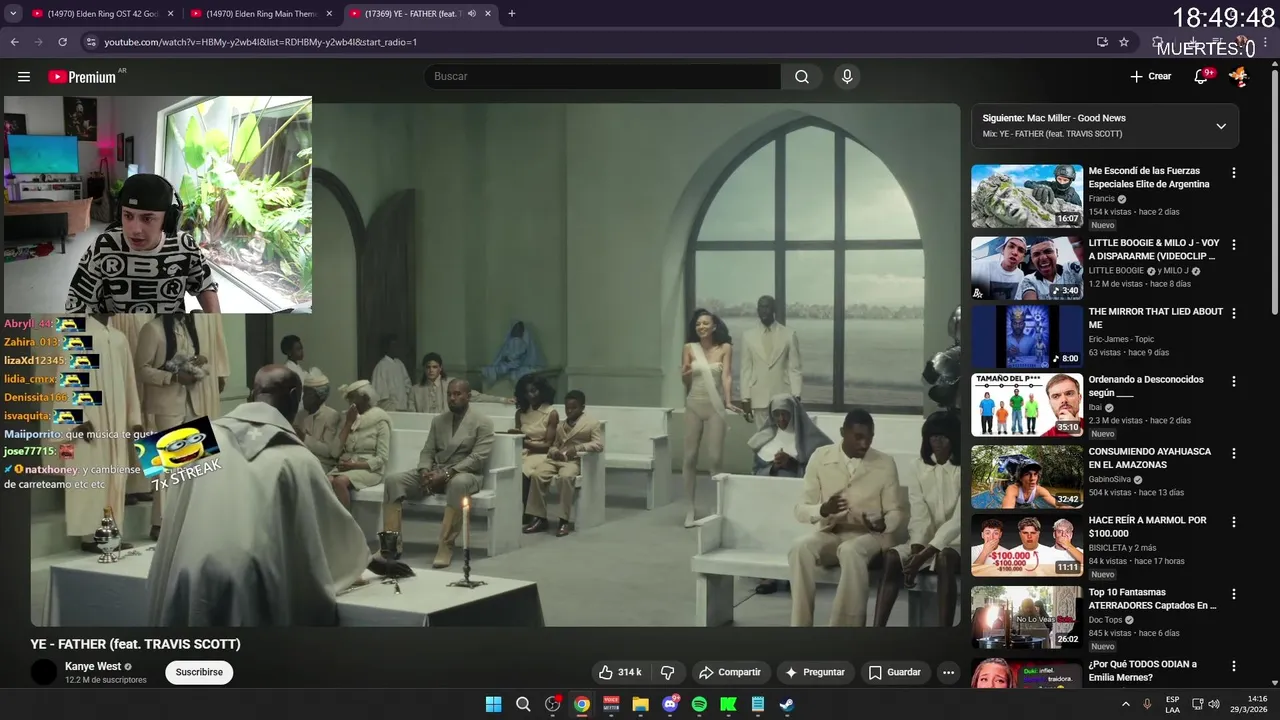Start voice search with microphone icon
This screenshot has width=1280, height=720.
point(847,77)
